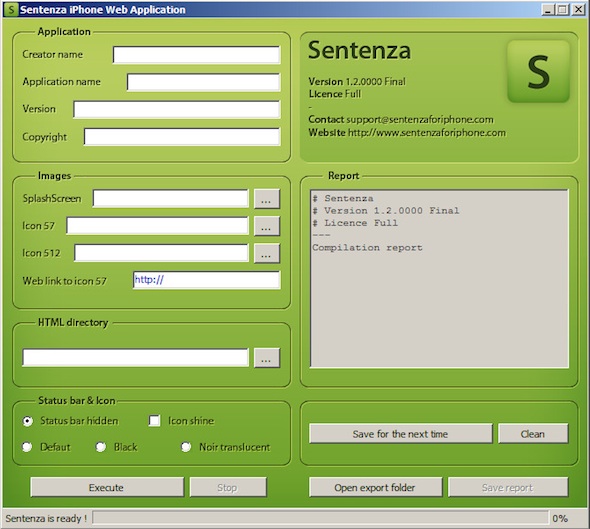Click the support@sentenzaforiphone.com contact text

point(420,120)
